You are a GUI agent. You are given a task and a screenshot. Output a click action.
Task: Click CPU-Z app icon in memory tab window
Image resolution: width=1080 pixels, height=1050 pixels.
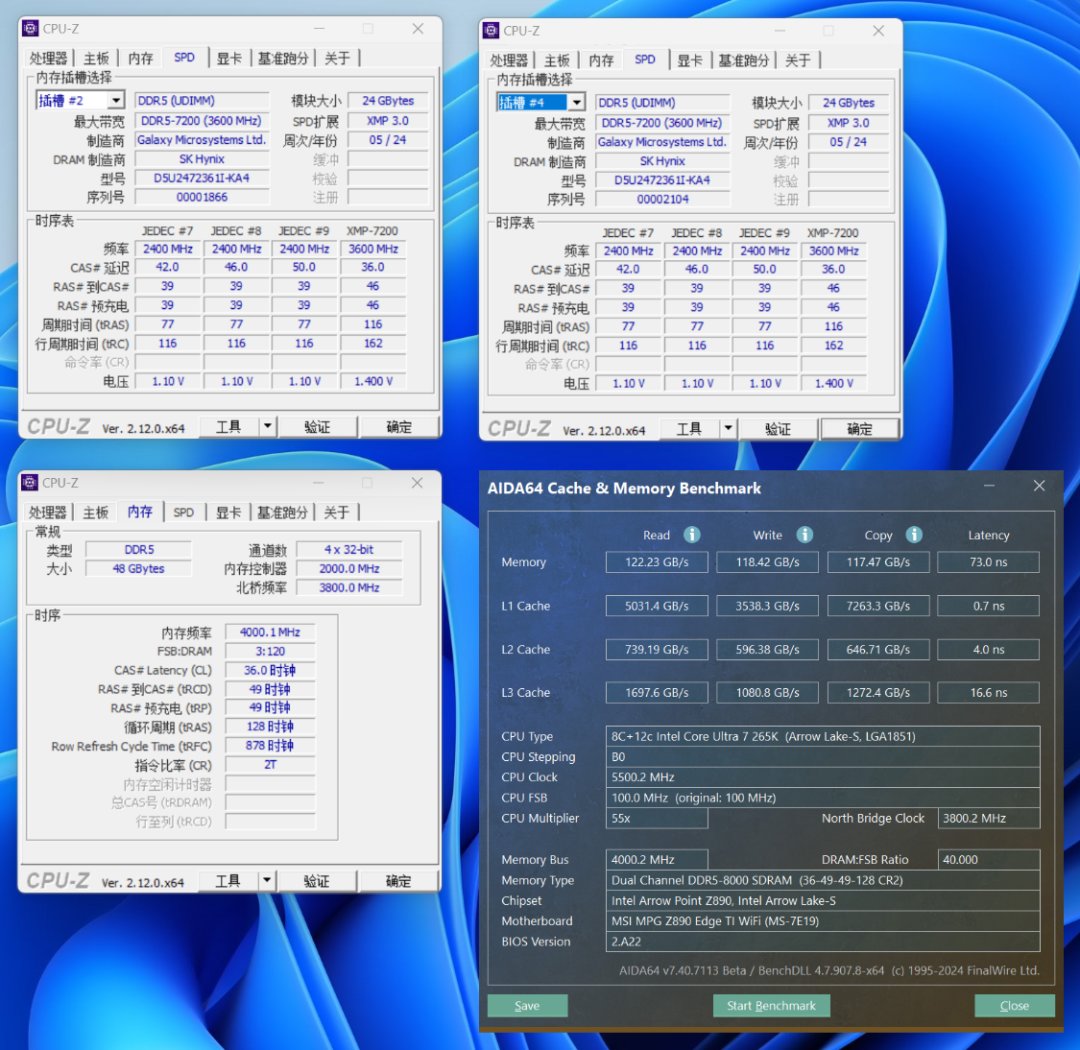coord(30,482)
